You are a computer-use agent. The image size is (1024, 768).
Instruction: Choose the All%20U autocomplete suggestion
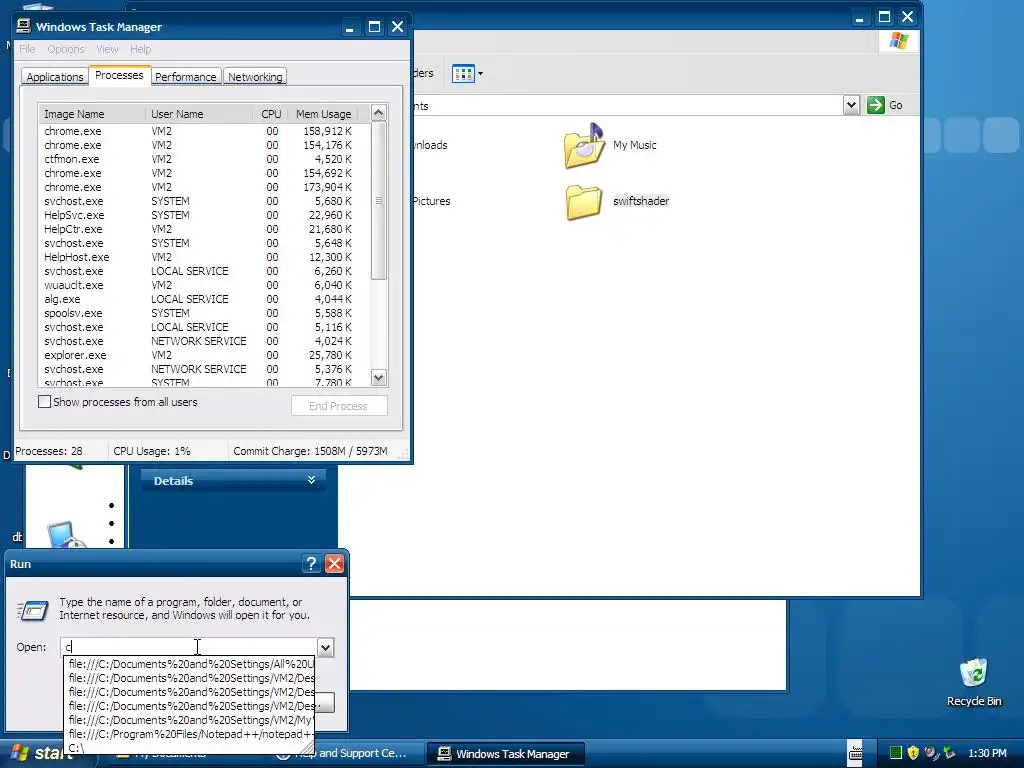(190, 664)
